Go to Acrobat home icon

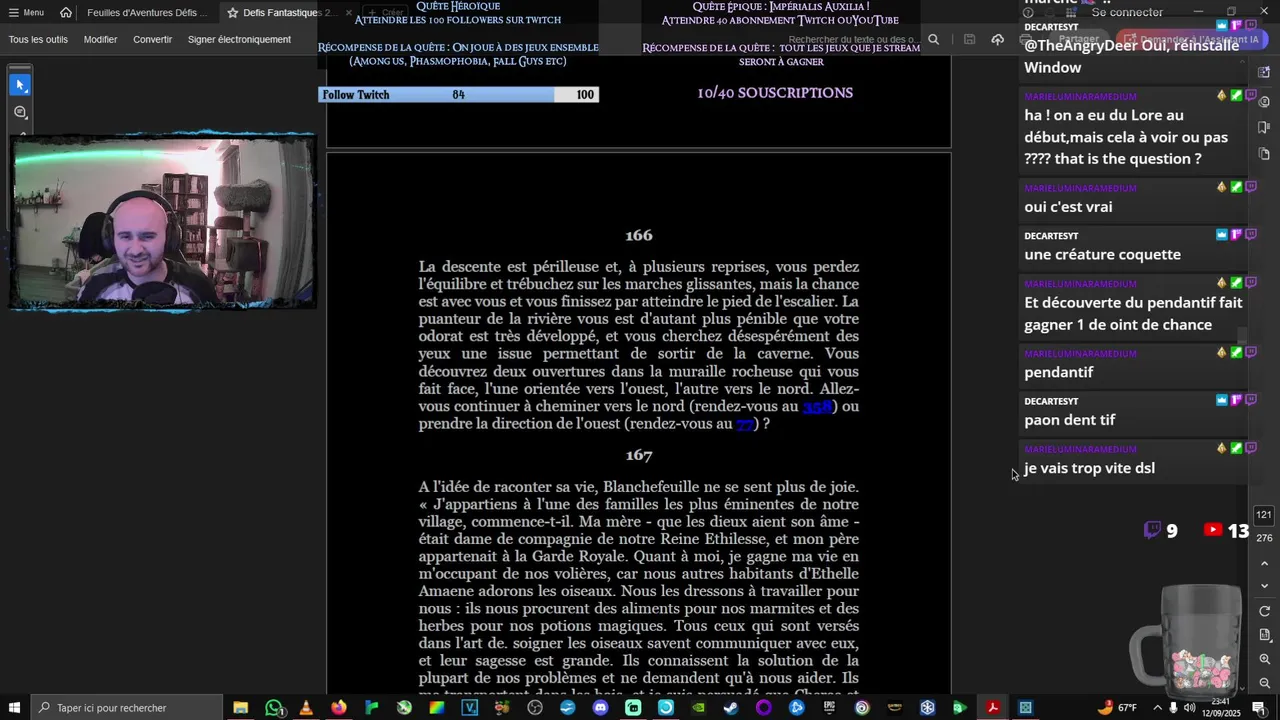pos(66,12)
